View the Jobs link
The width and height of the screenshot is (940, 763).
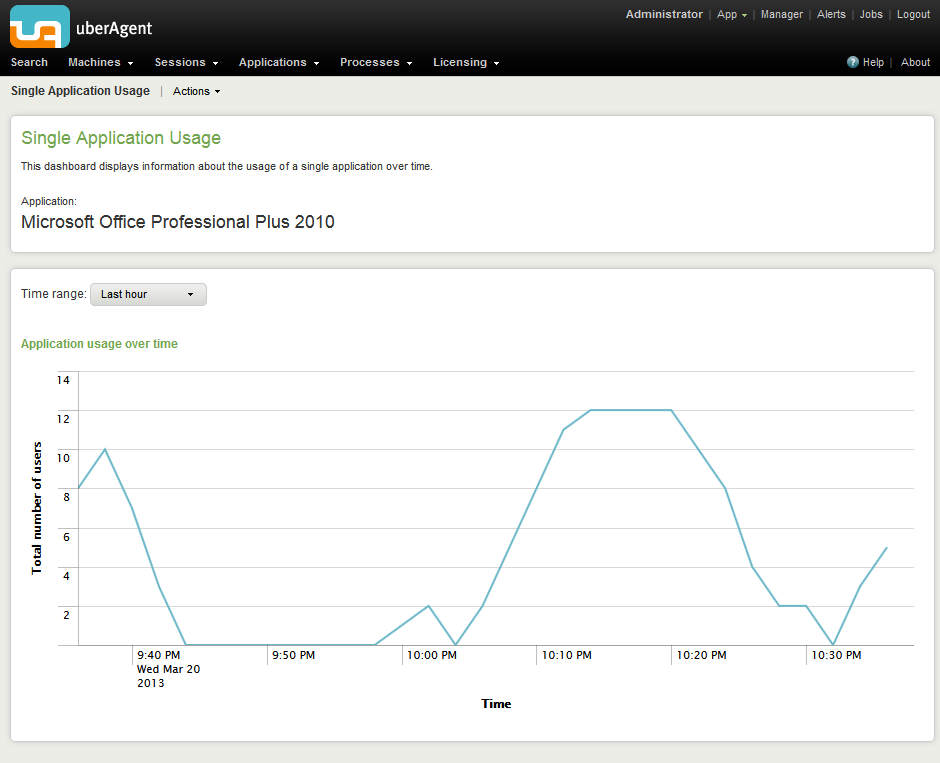pos(870,14)
